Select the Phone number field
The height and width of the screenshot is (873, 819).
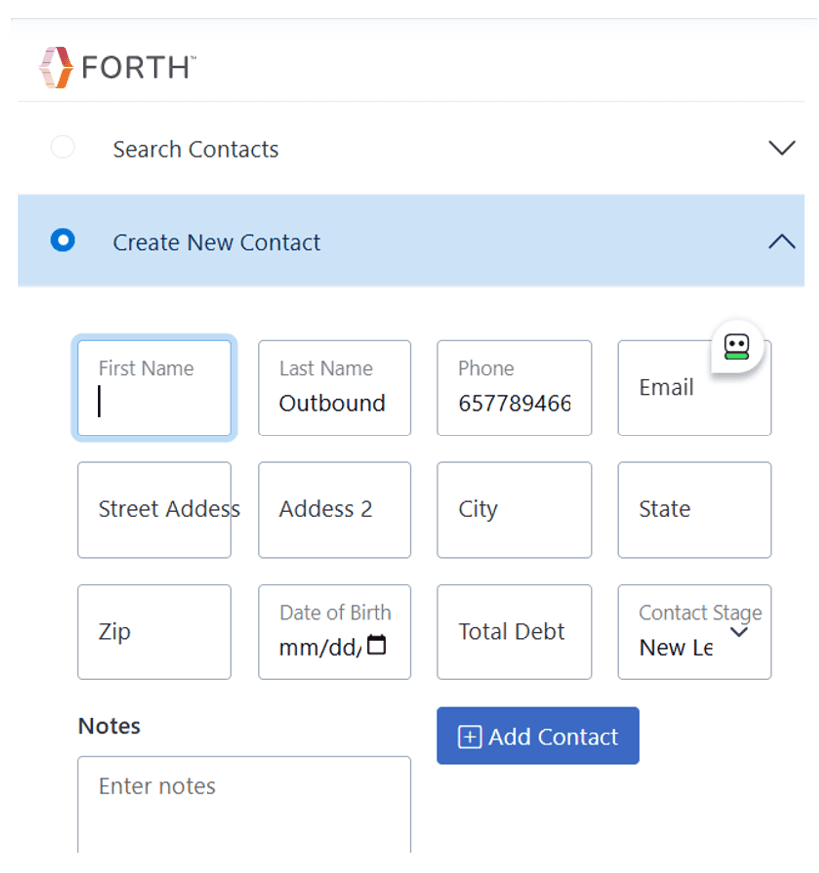point(514,389)
